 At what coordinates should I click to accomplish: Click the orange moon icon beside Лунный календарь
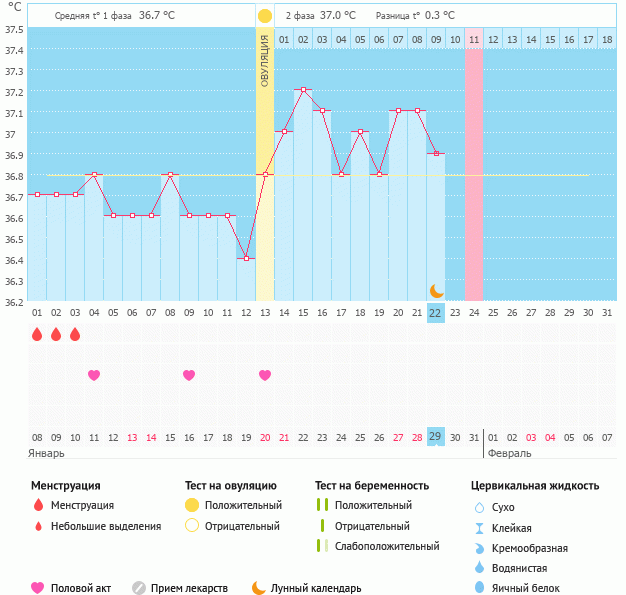tap(259, 588)
